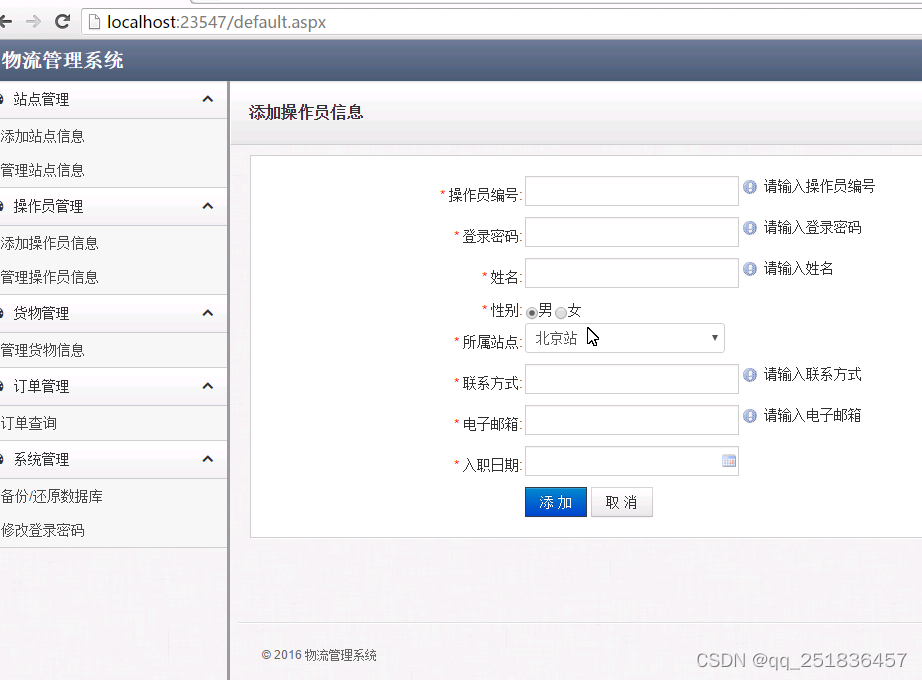Image resolution: width=922 pixels, height=680 pixels.
Task: Open the calendar picker for 入职日期
Action: click(x=729, y=461)
